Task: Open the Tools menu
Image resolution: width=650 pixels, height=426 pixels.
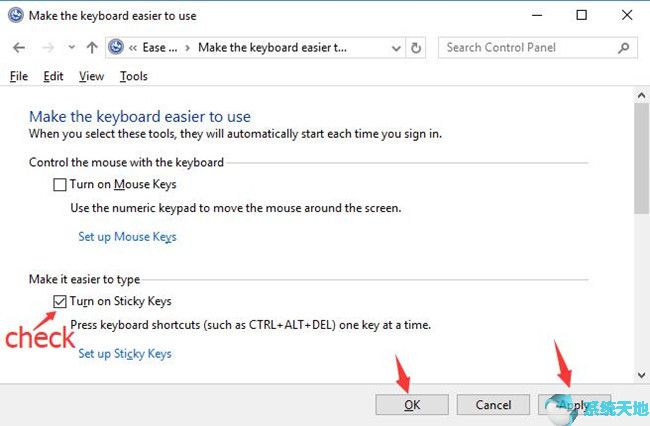Action: (133, 76)
